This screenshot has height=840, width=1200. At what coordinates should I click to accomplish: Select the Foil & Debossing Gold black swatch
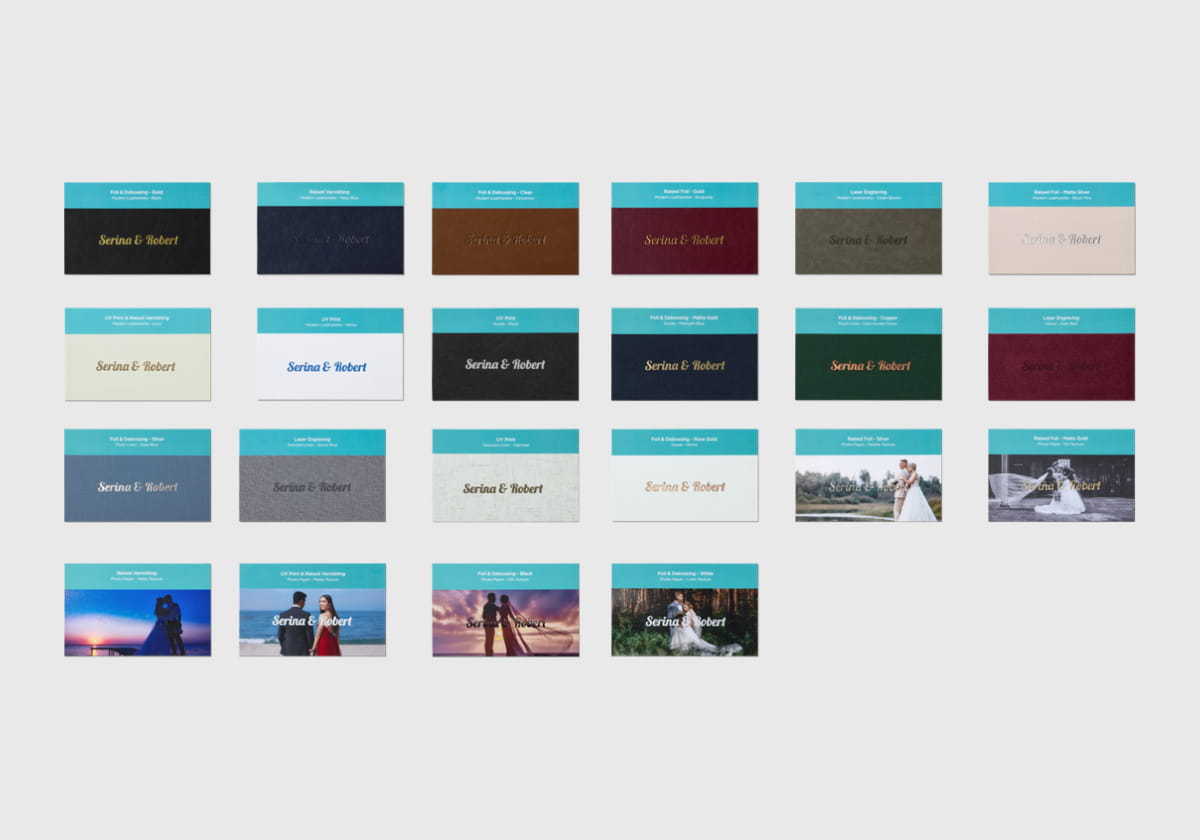(137, 228)
